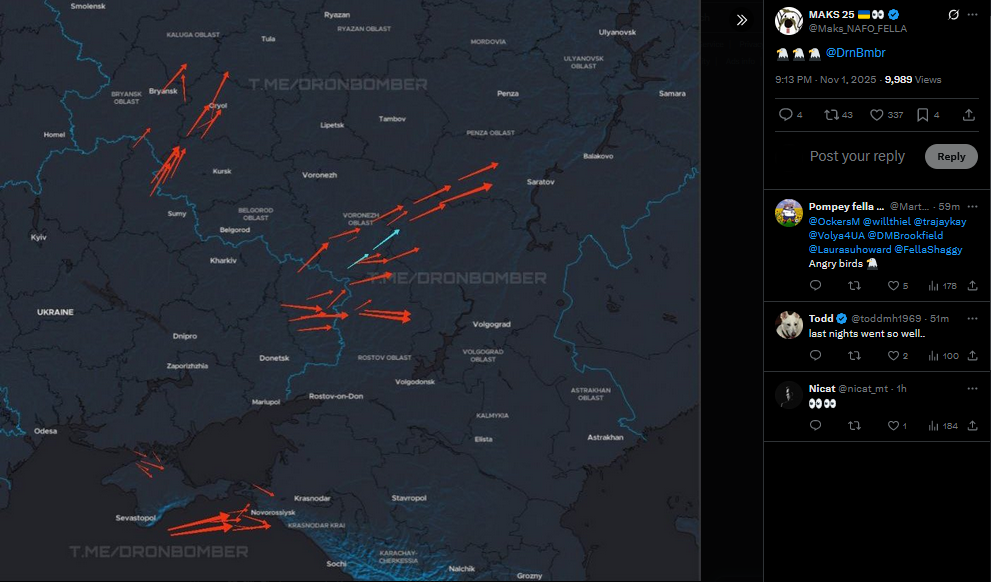The height and width of the screenshot is (582, 991).
Task: Repost Pompey fella's comment
Action: [854, 286]
